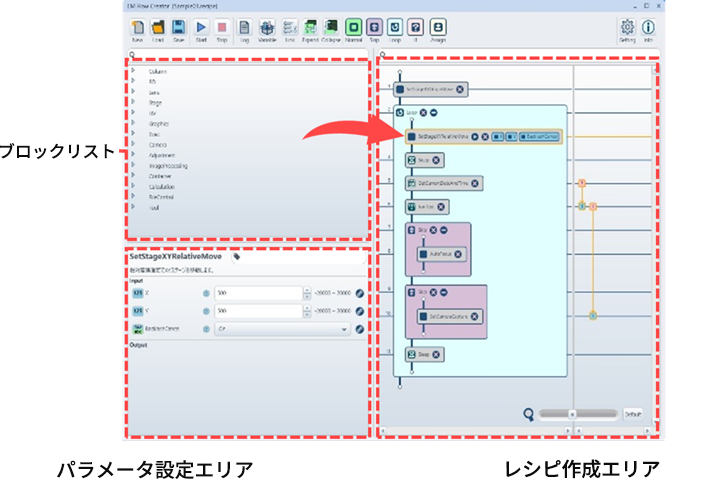Click the Load file icon
This screenshot has height=500, width=707.
pyautogui.click(x=157, y=30)
